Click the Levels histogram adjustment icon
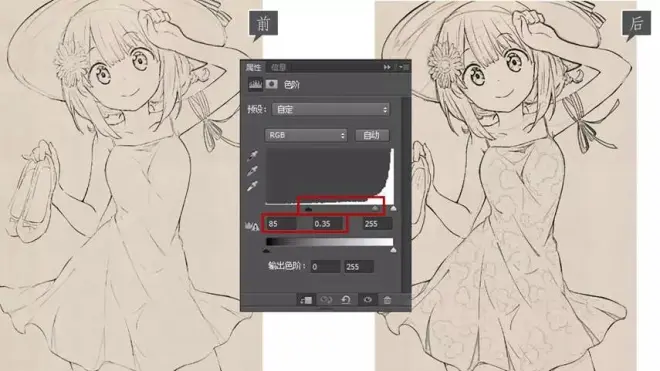 point(255,85)
